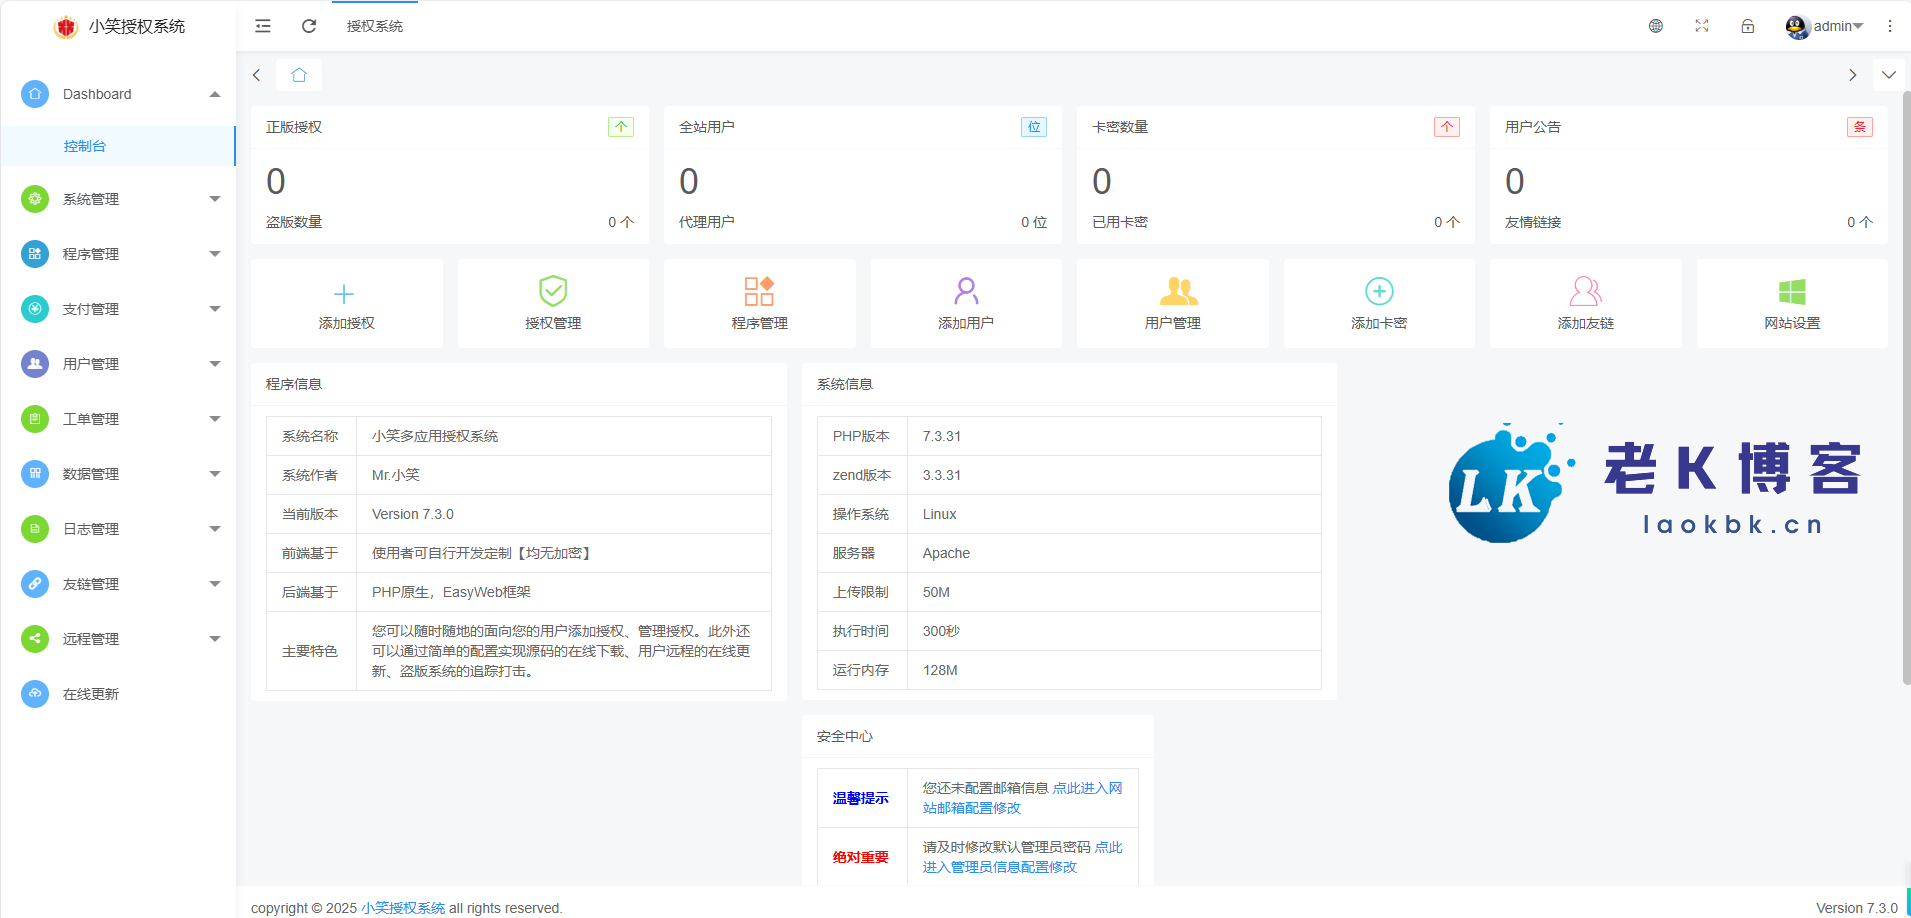Open the admin user dropdown

1825,26
